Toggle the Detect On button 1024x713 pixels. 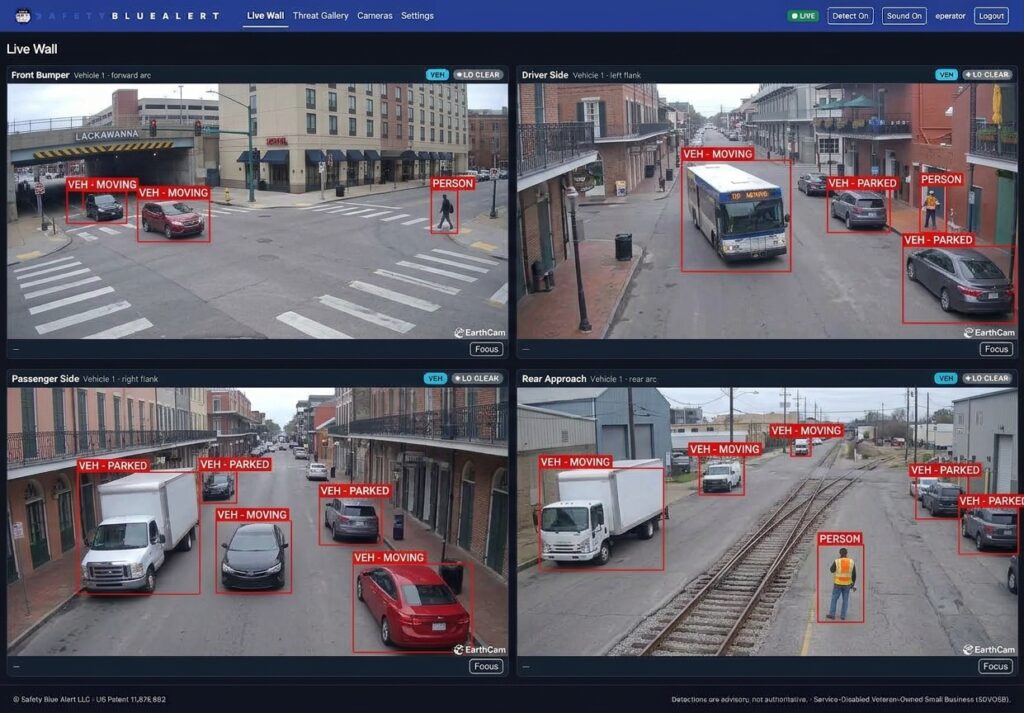850,16
